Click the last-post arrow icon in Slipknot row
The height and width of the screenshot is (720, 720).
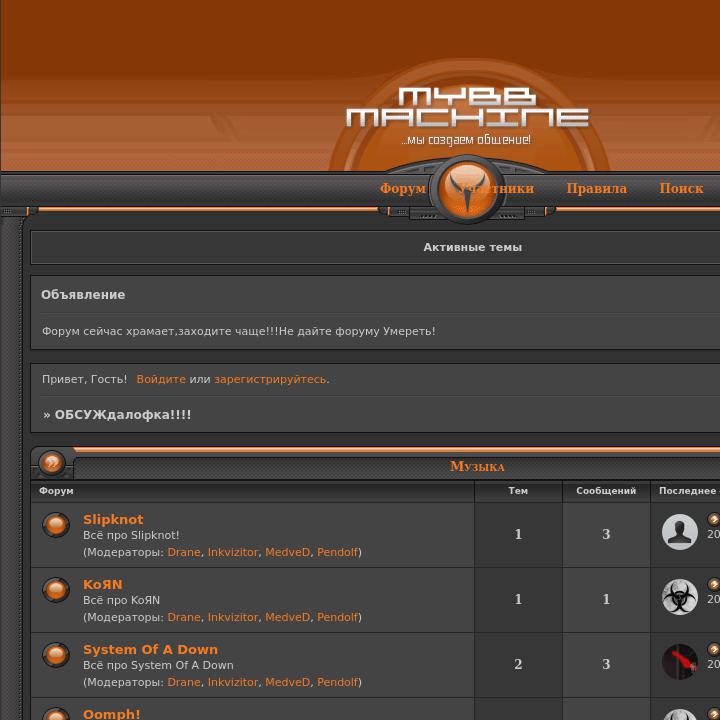click(x=714, y=519)
